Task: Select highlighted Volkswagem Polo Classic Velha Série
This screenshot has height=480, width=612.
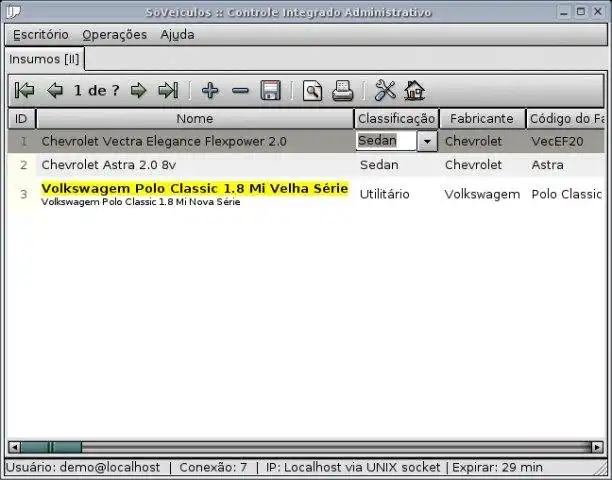Action: pyautogui.click(x=194, y=188)
